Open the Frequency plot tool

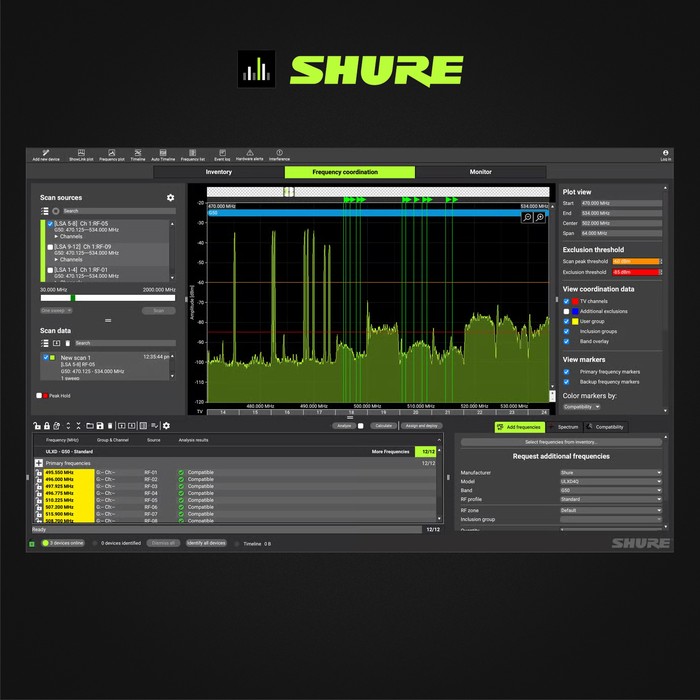112,155
